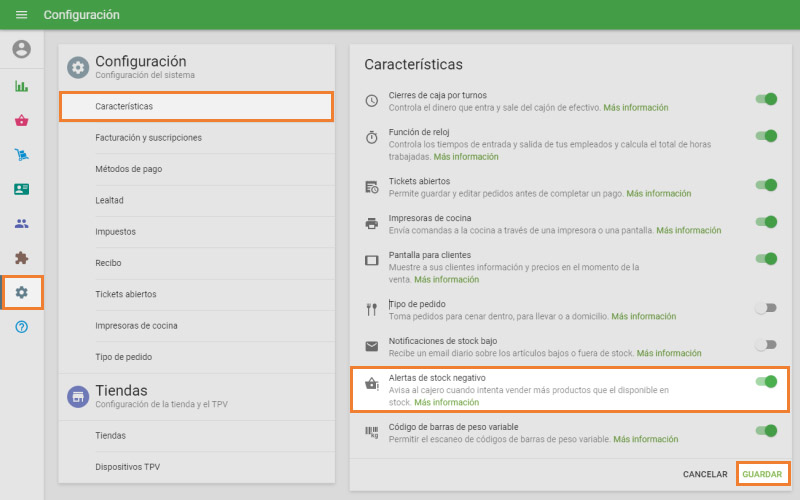Open Más información link for Función de reloj
The height and width of the screenshot is (500, 800).
click(x=466, y=157)
